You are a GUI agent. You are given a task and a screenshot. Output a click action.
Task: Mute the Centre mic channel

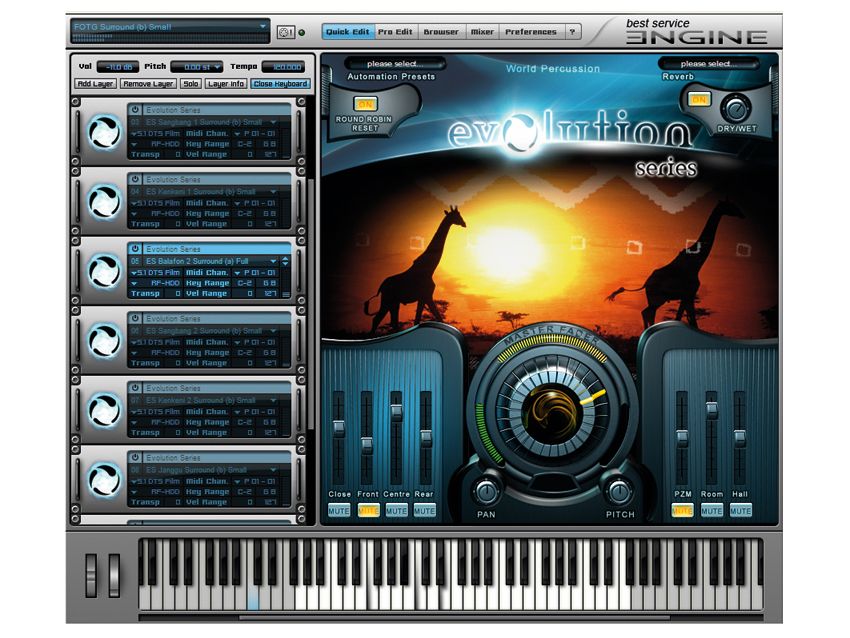click(x=396, y=511)
